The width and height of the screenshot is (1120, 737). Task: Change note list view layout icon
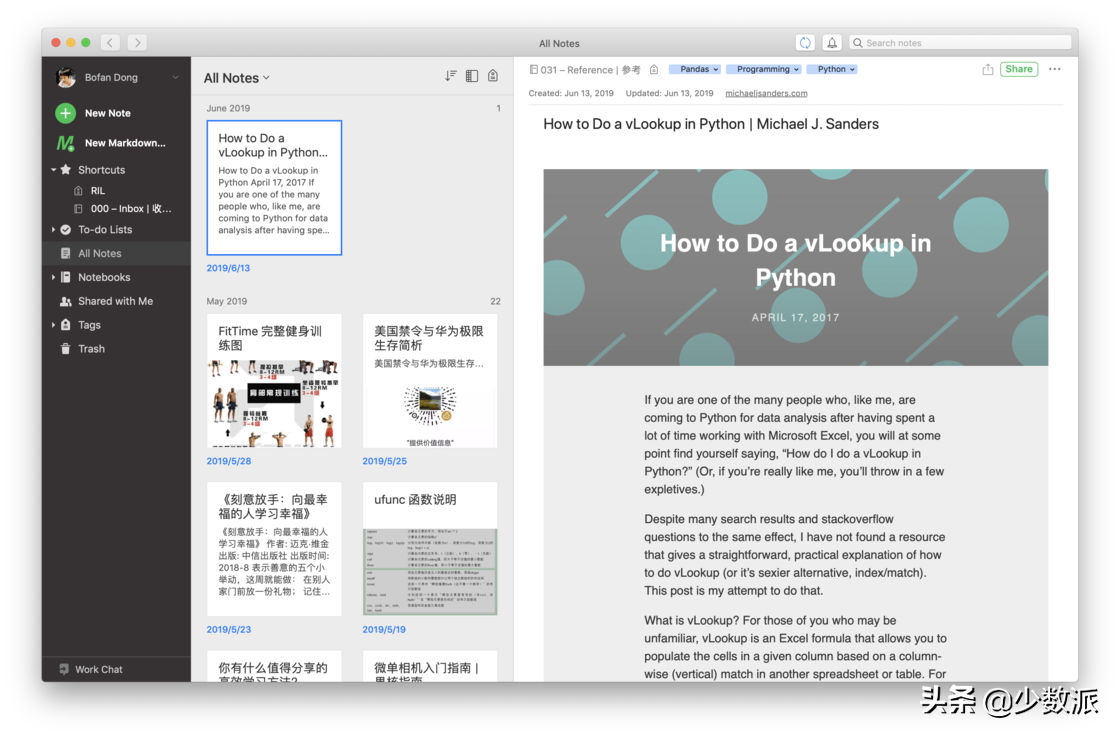pyautogui.click(x=471, y=76)
